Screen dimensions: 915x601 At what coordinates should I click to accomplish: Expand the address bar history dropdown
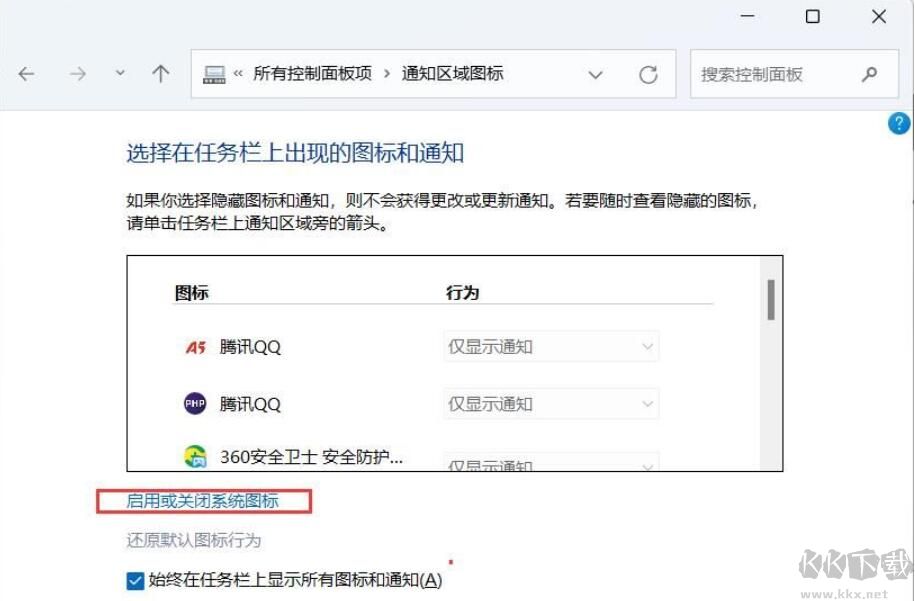coord(595,73)
